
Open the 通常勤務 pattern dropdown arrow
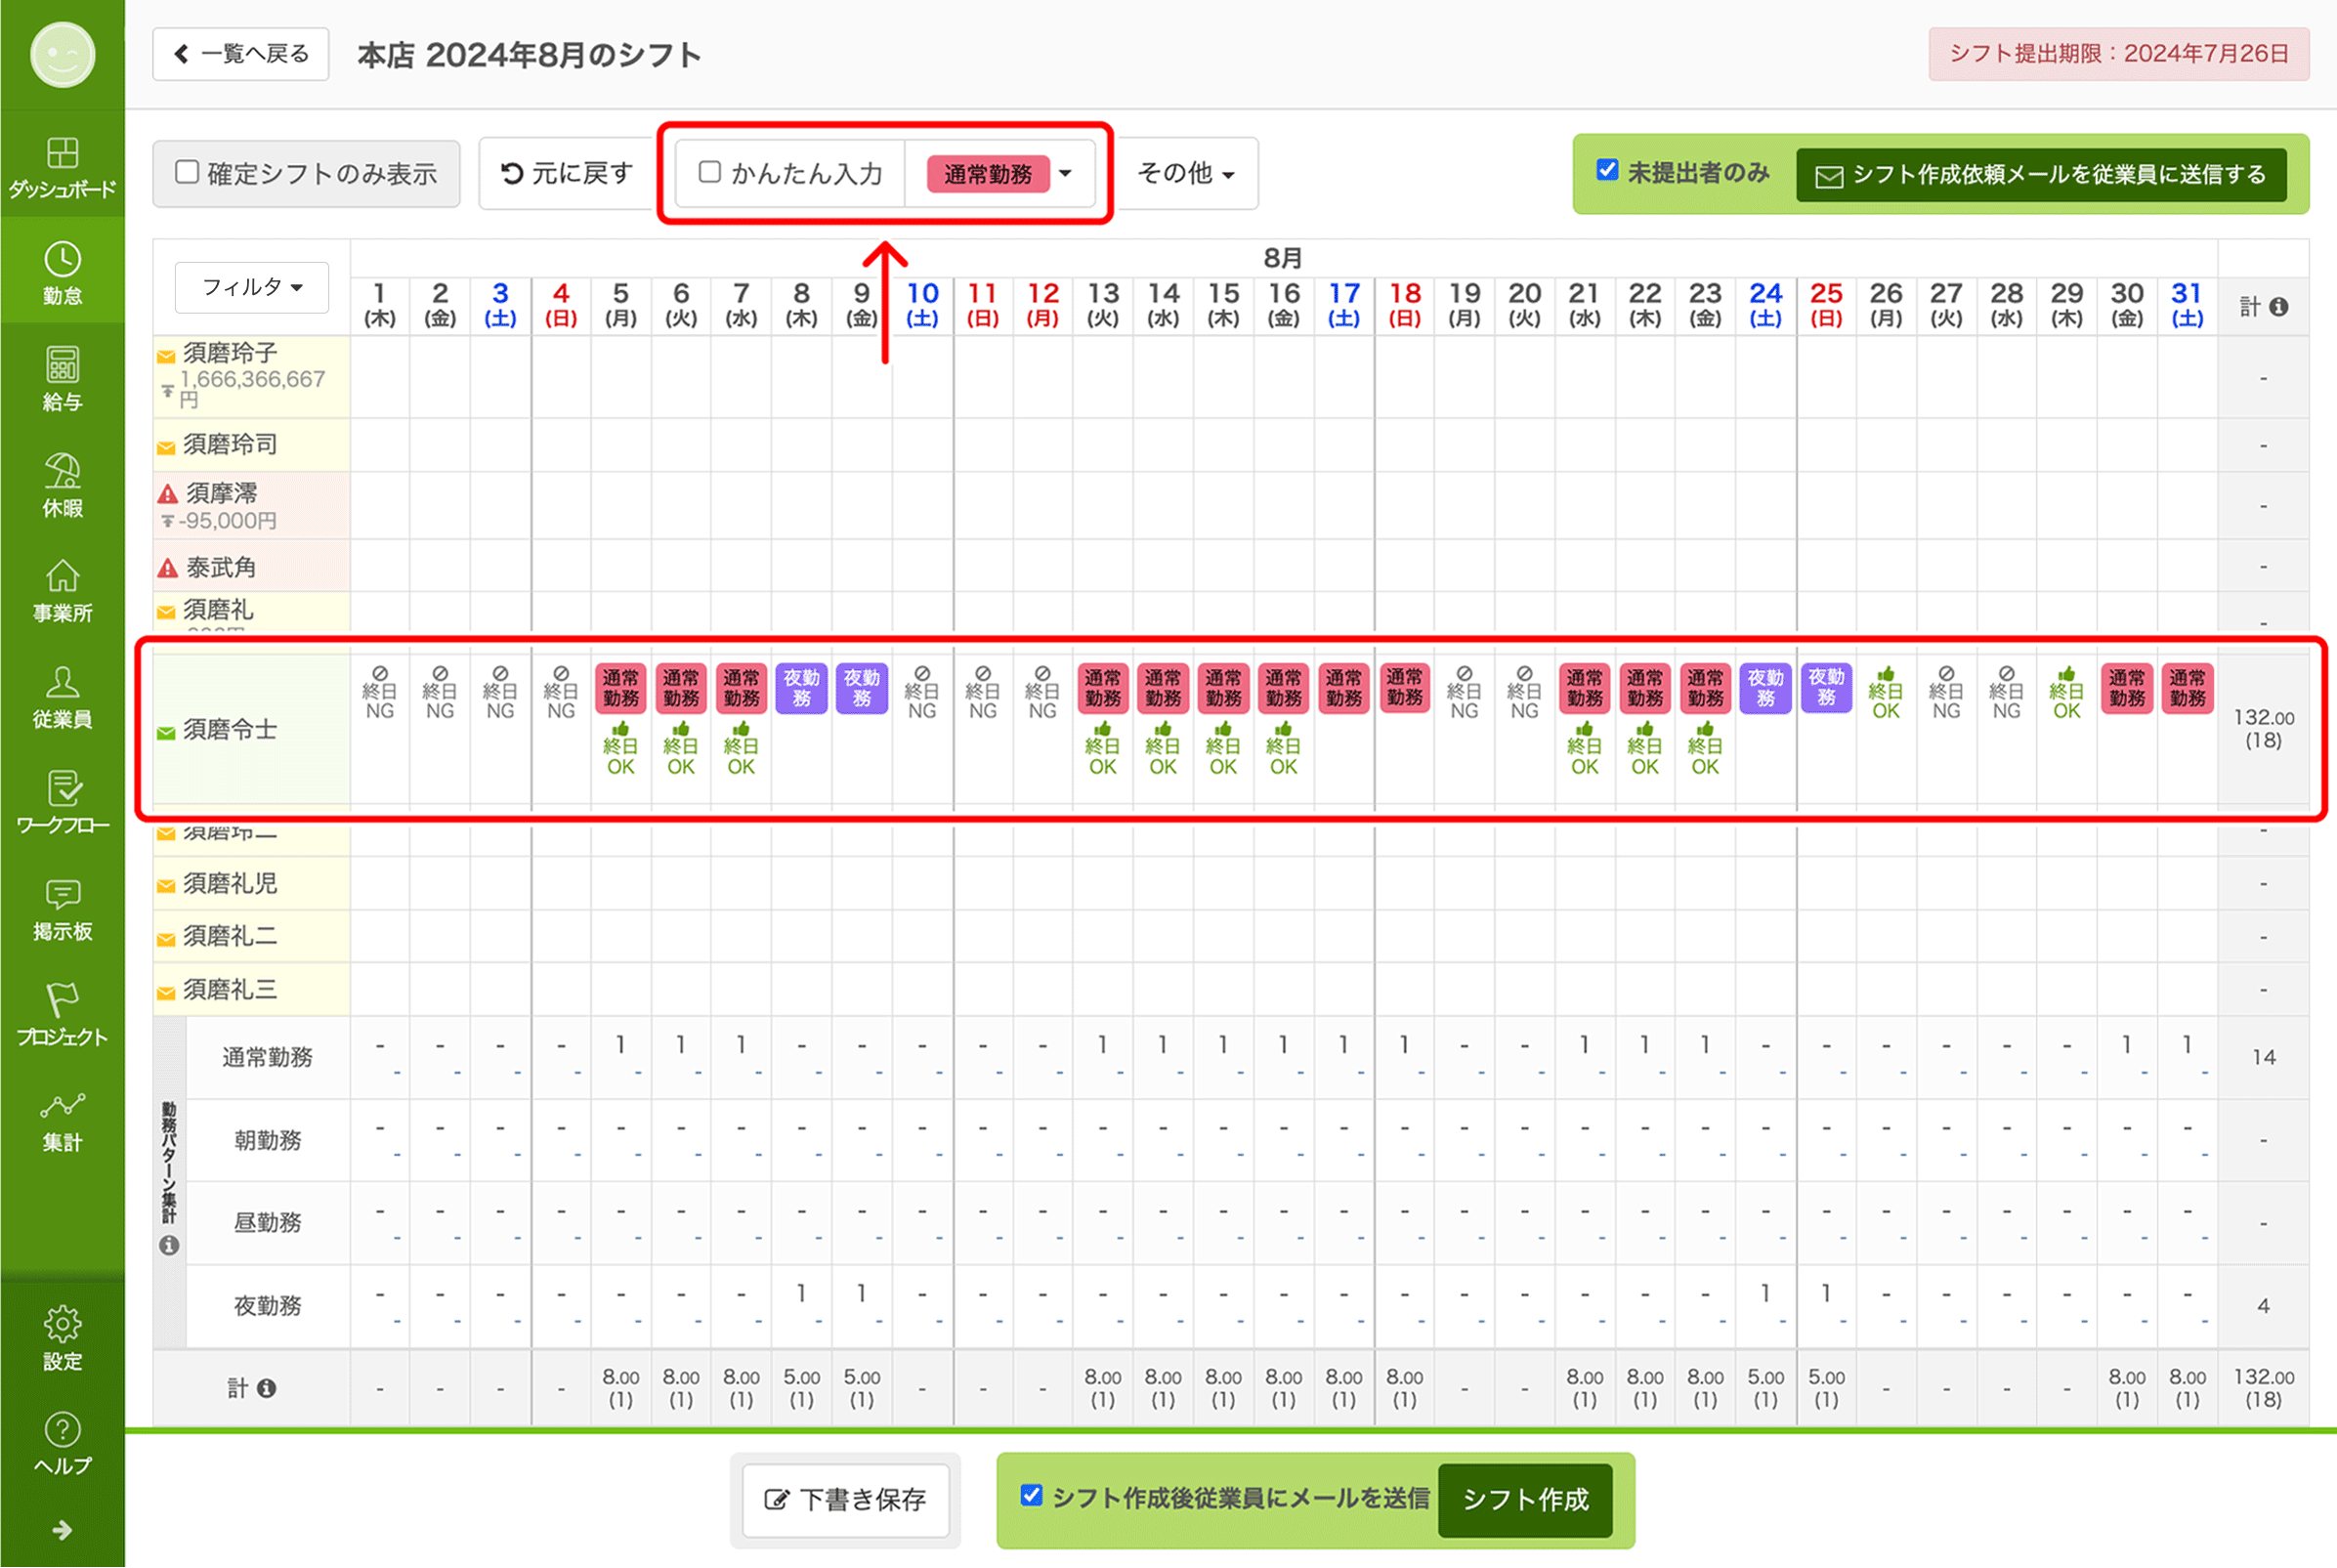1066,173
